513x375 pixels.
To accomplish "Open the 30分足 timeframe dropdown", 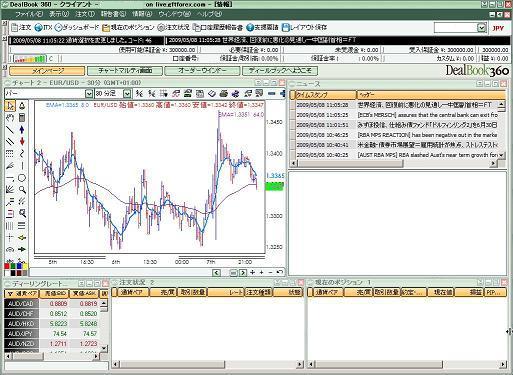I will click(127, 94).
